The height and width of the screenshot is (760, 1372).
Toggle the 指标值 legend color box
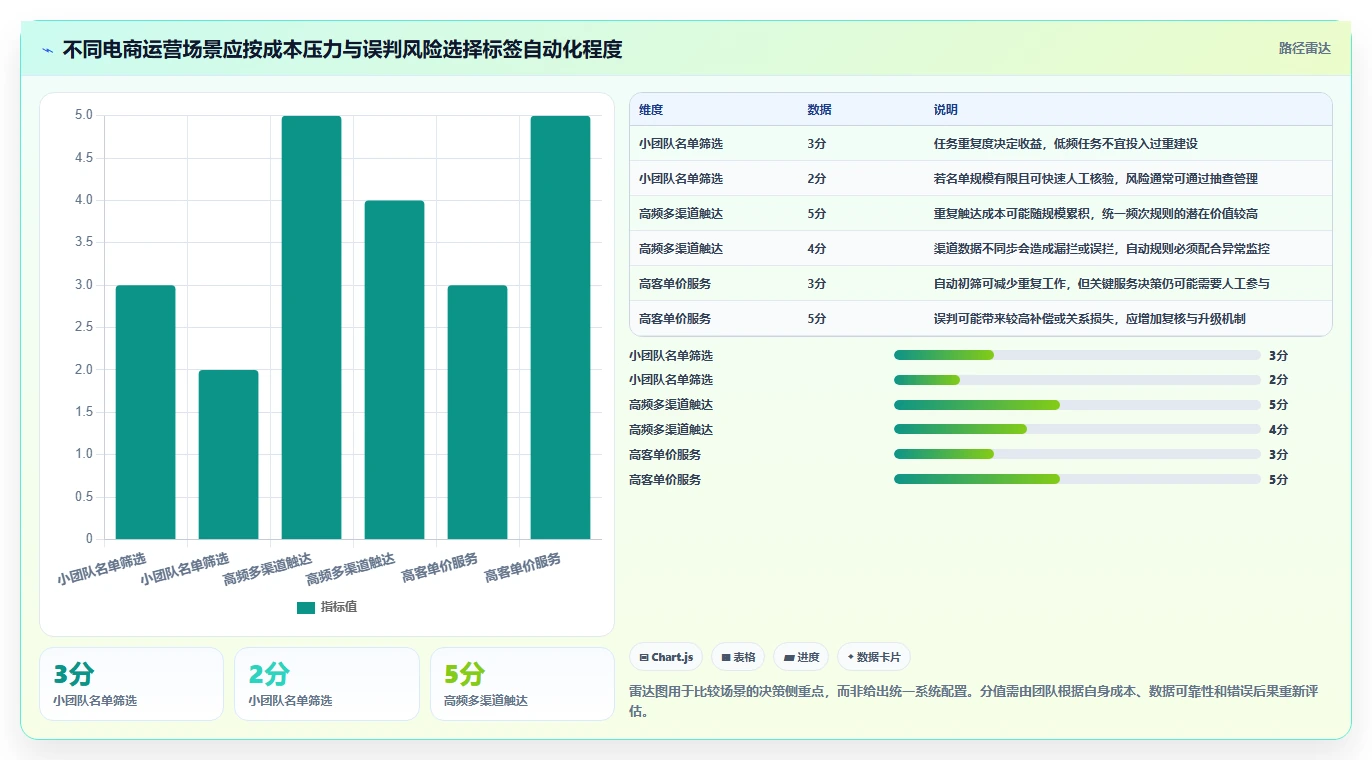(306, 607)
